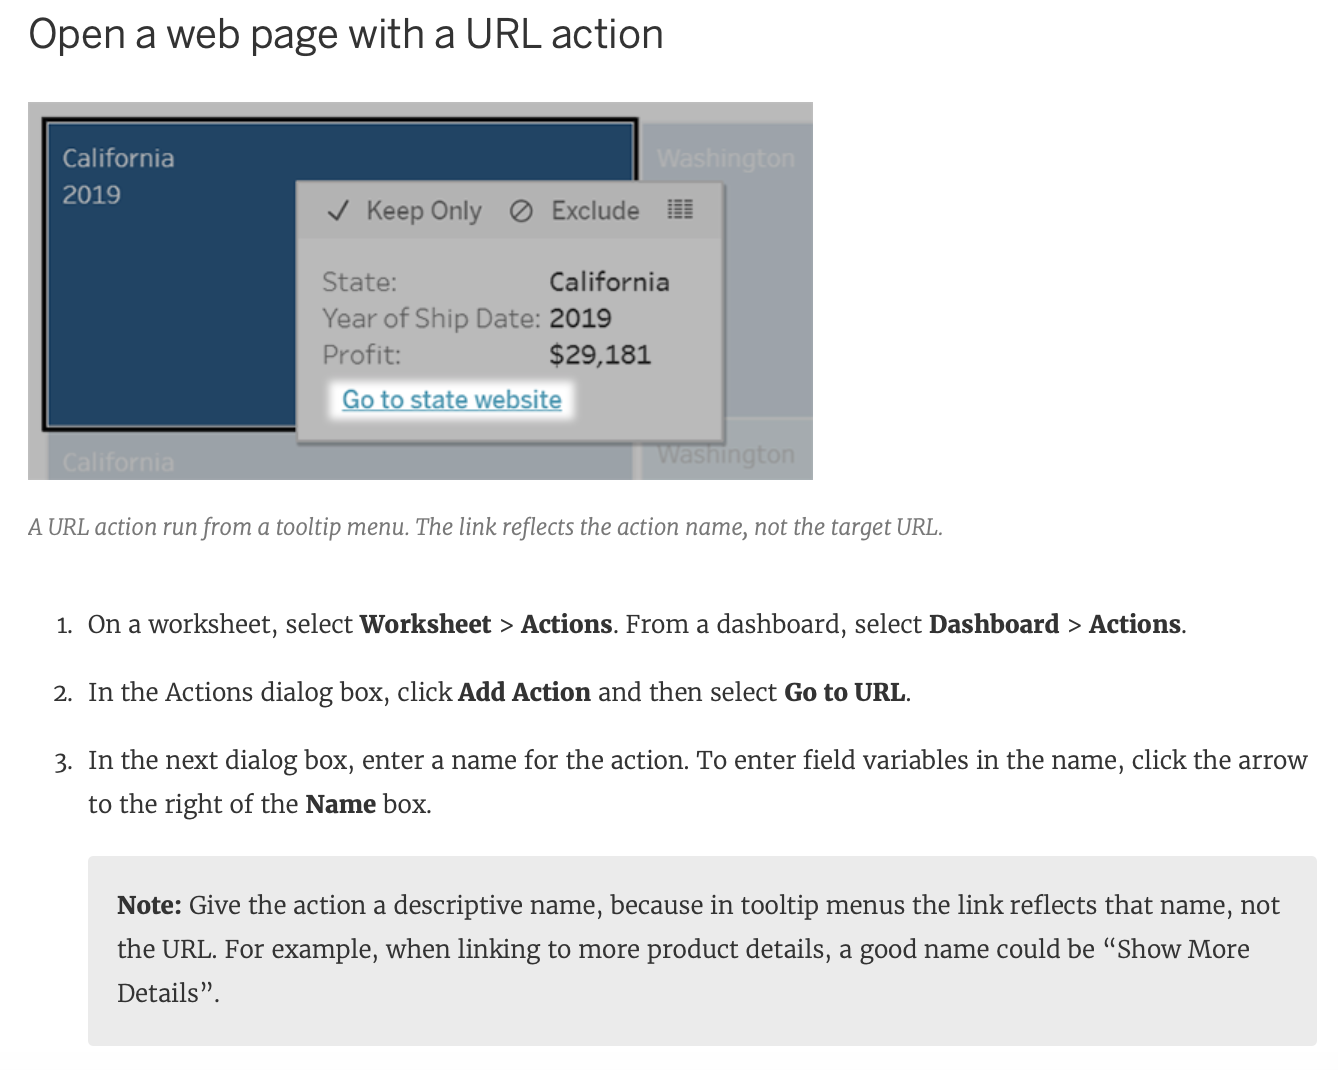Click the italic image caption text
This screenshot has width=1338, height=1070.
(485, 527)
